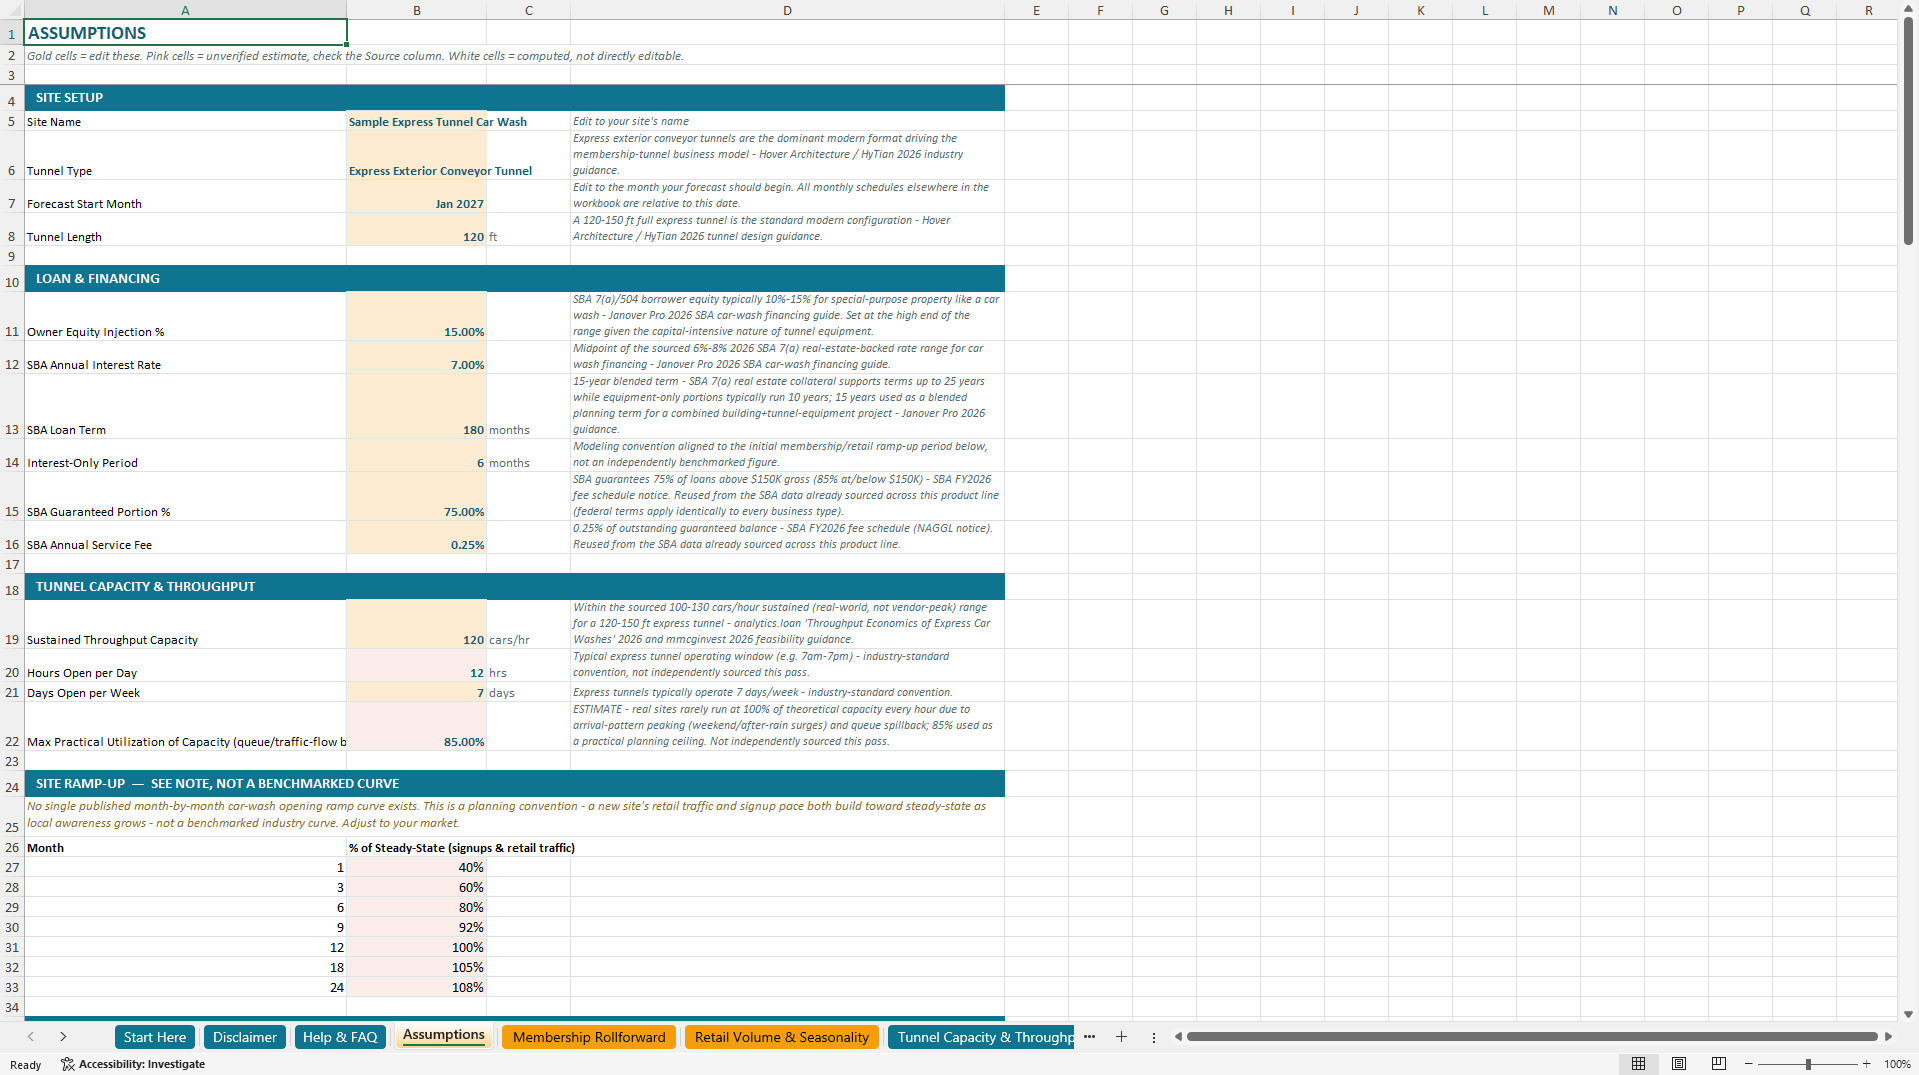Viewport: 1919px width, 1075px height.
Task: Click the previous sheet navigation arrow
Action: [x=31, y=1037]
